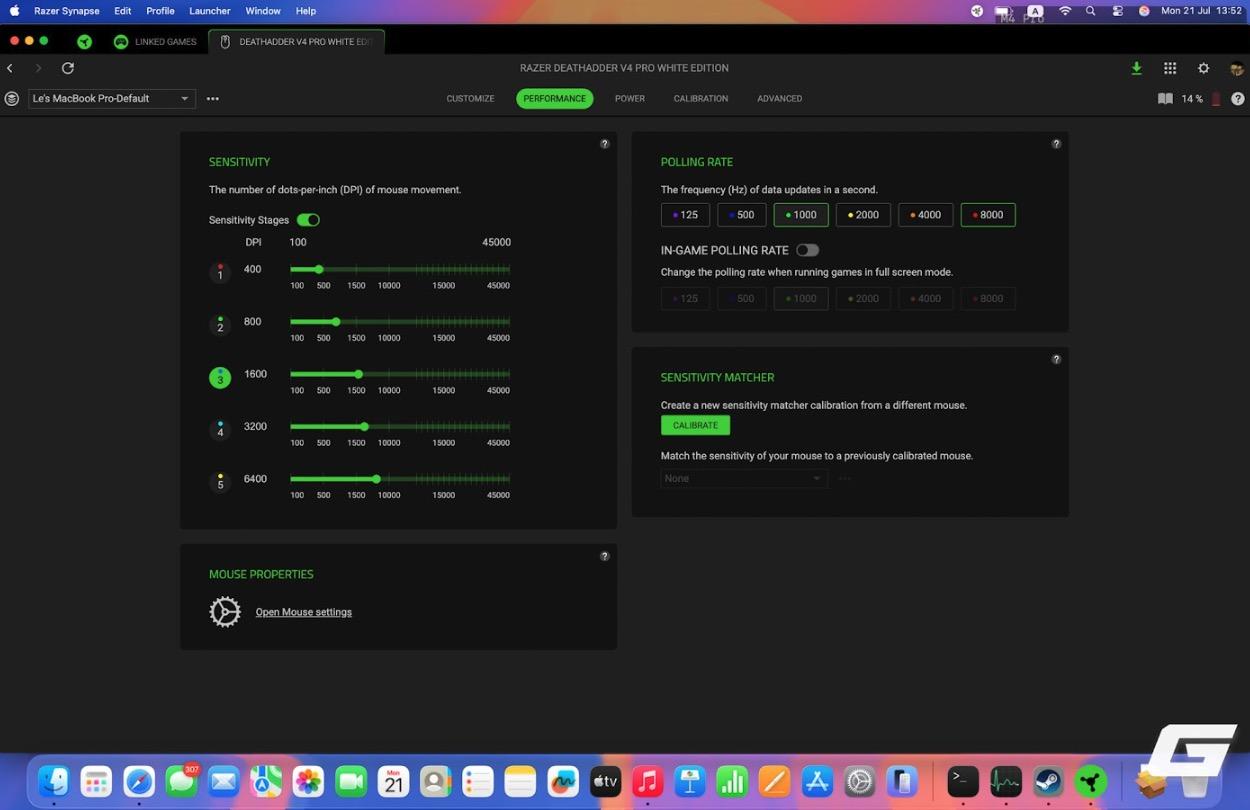Image resolution: width=1250 pixels, height=810 pixels.
Task: Click the 14 % battery level indicator
Action: point(1192,99)
